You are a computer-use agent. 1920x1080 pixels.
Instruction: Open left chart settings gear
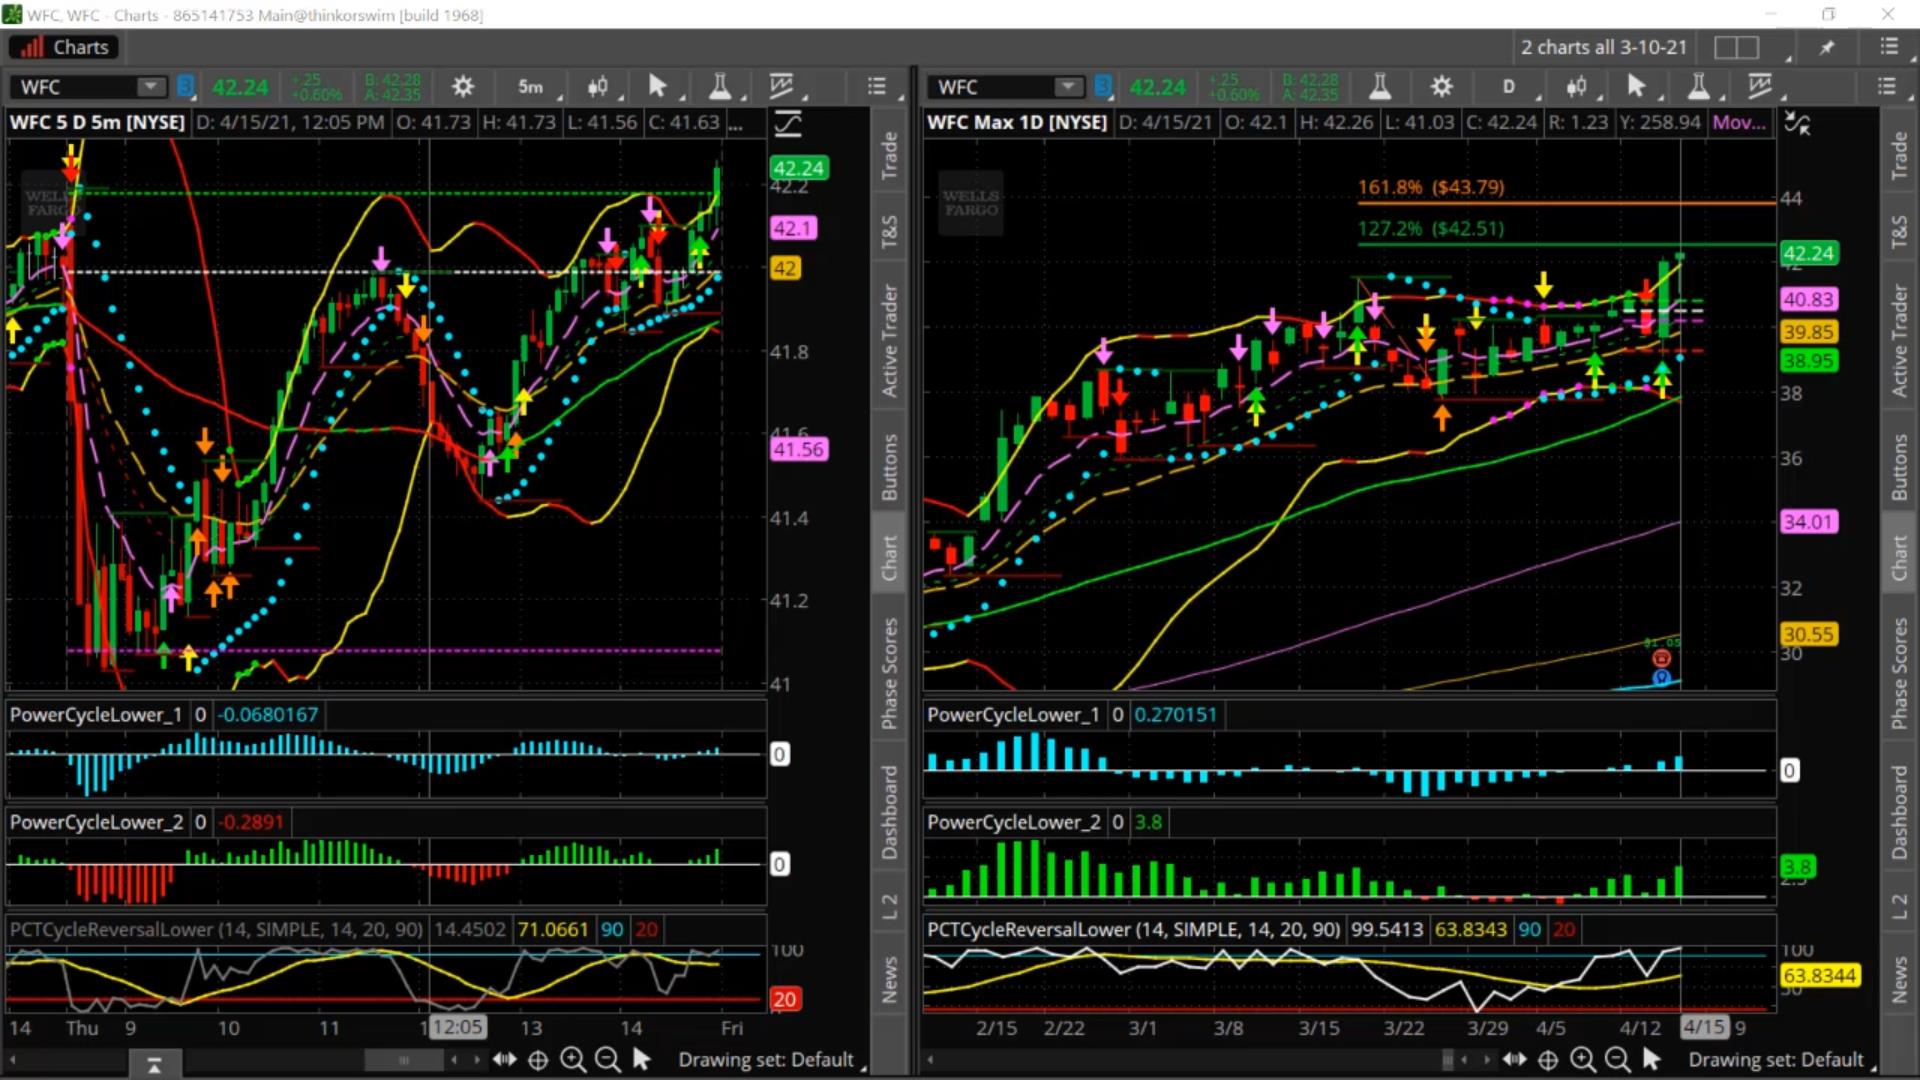click(x=462, y=87)
